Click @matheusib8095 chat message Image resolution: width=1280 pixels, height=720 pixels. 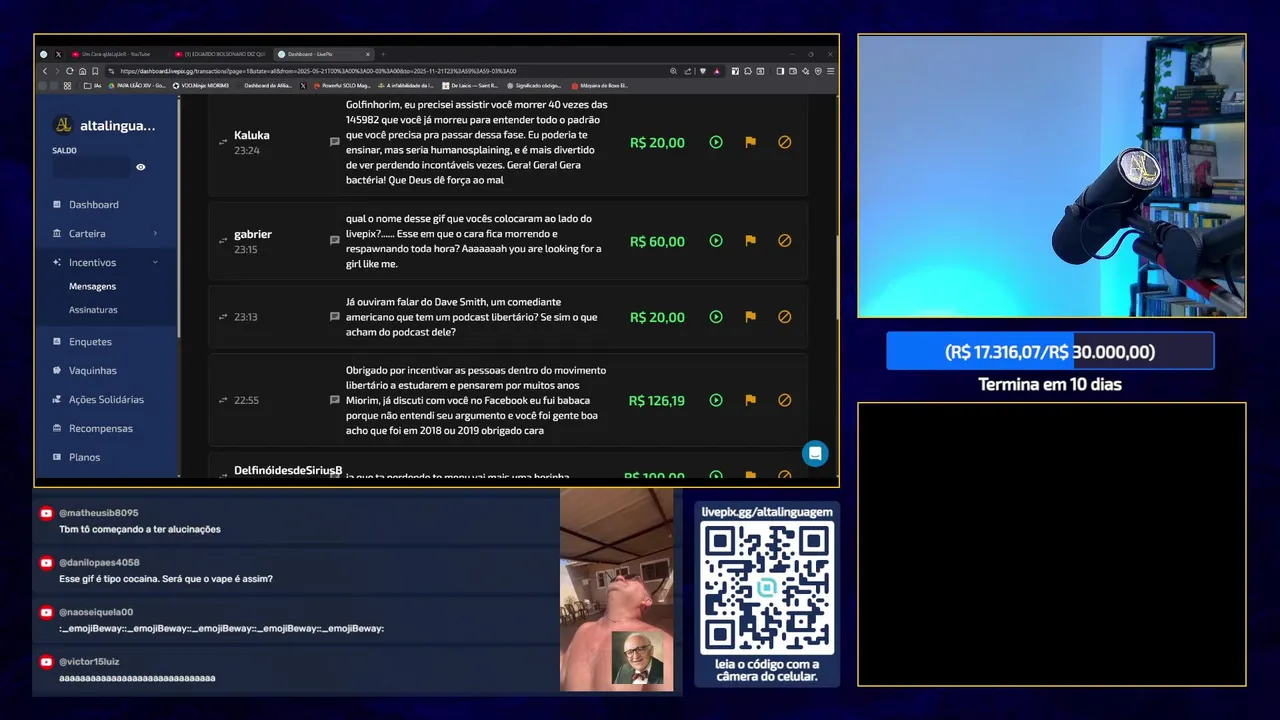296,521
